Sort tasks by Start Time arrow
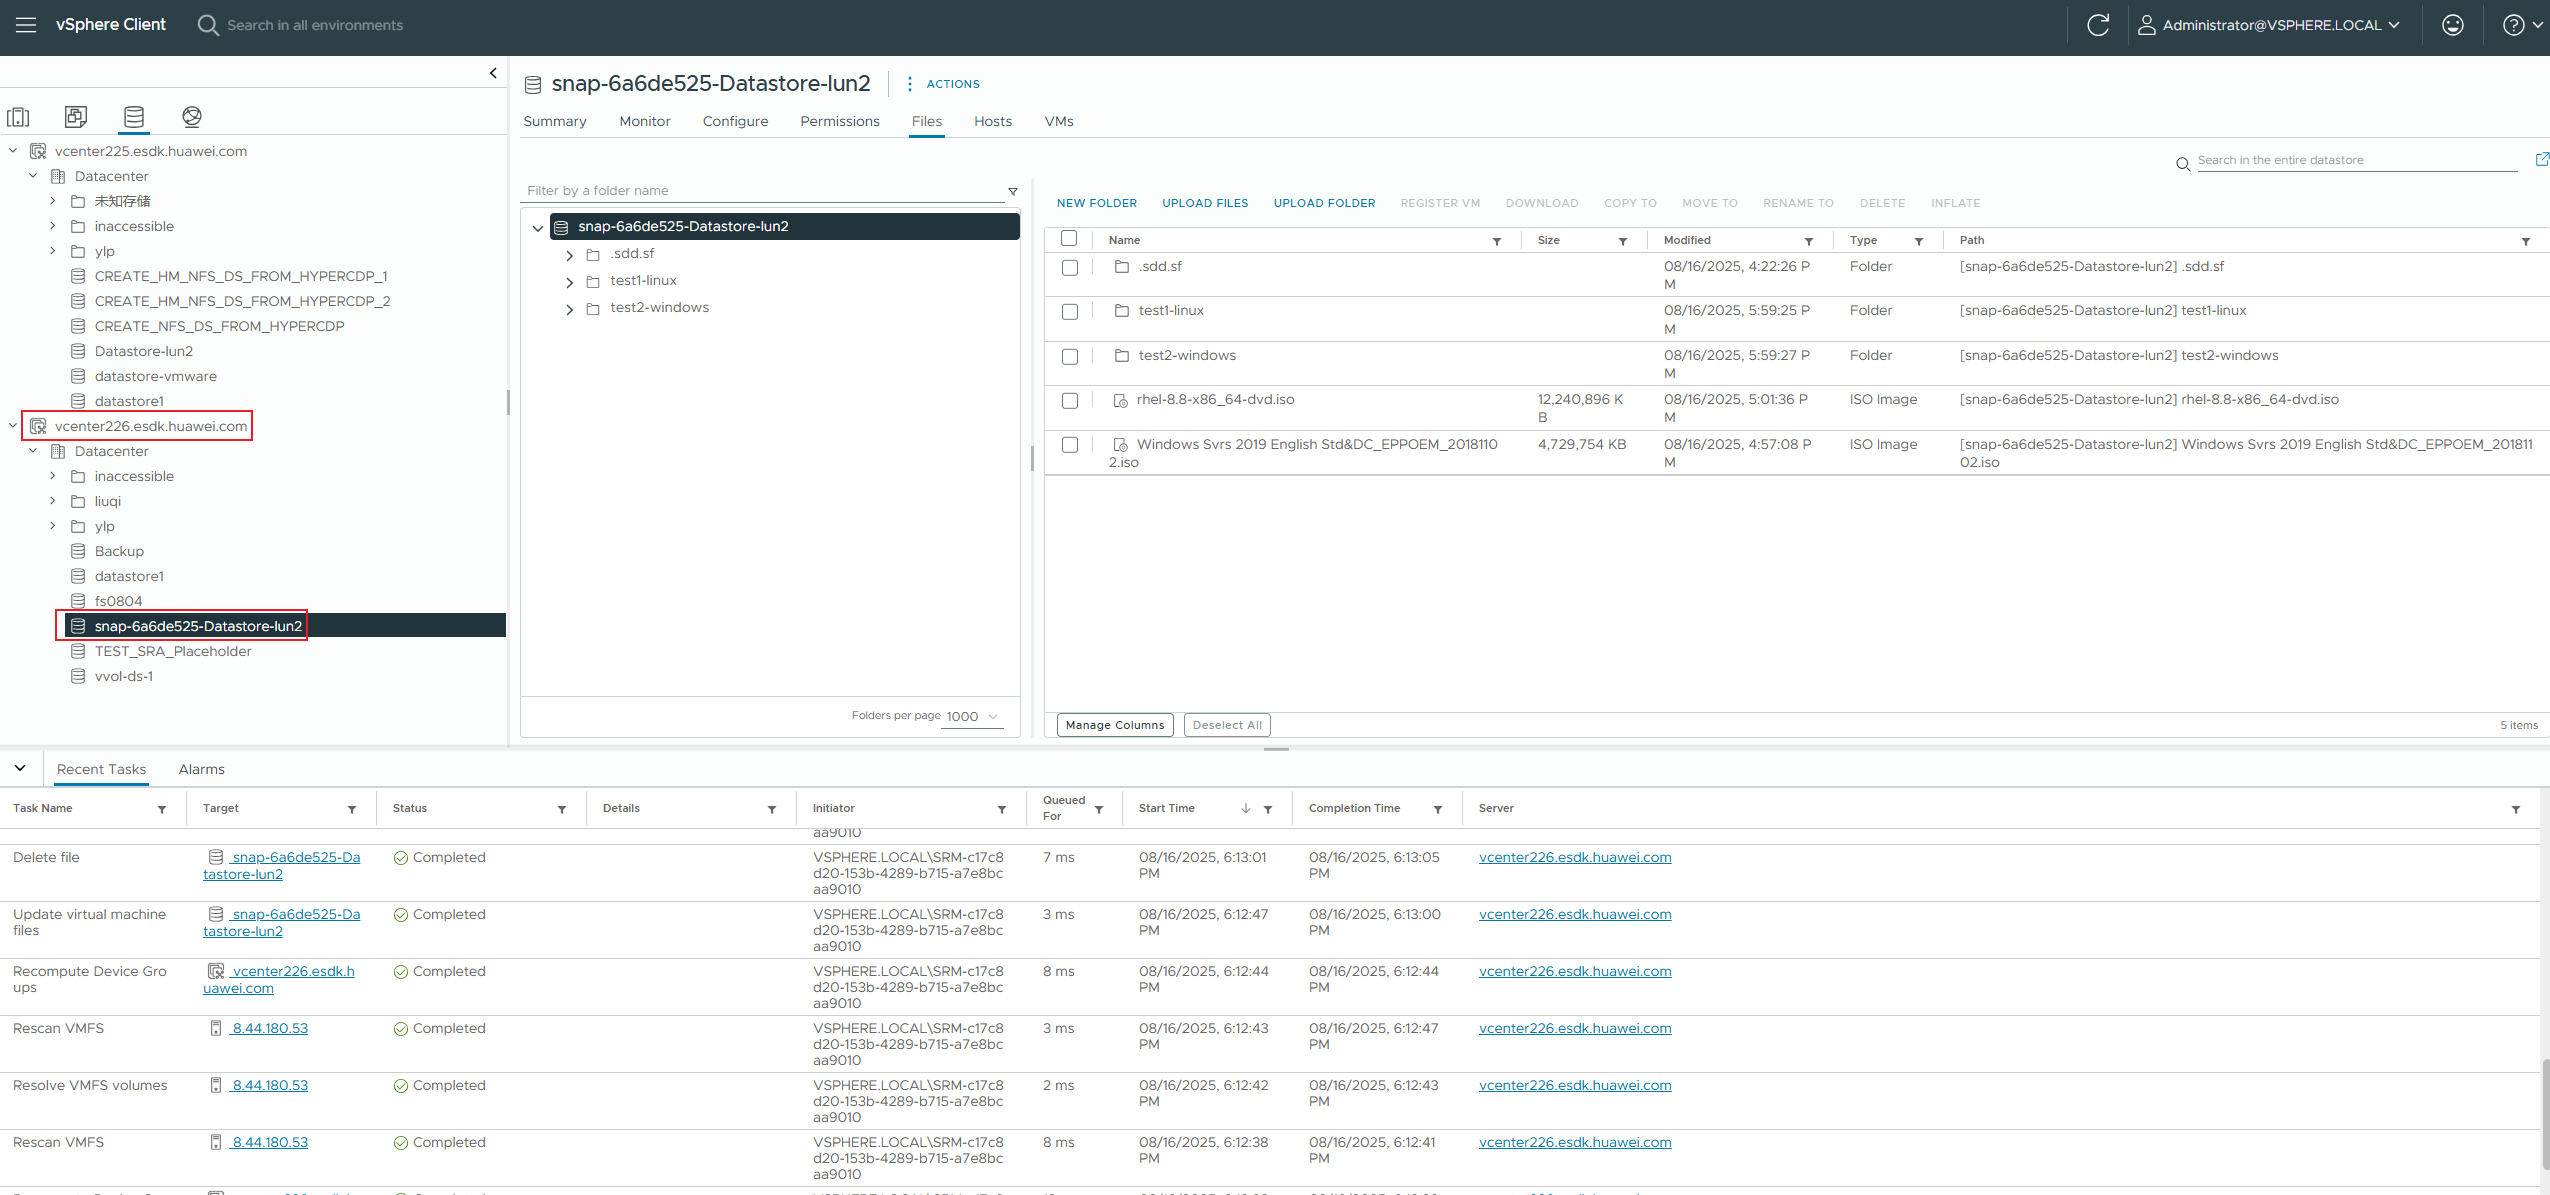Screen dimensions: 2550x1195 1246,808
